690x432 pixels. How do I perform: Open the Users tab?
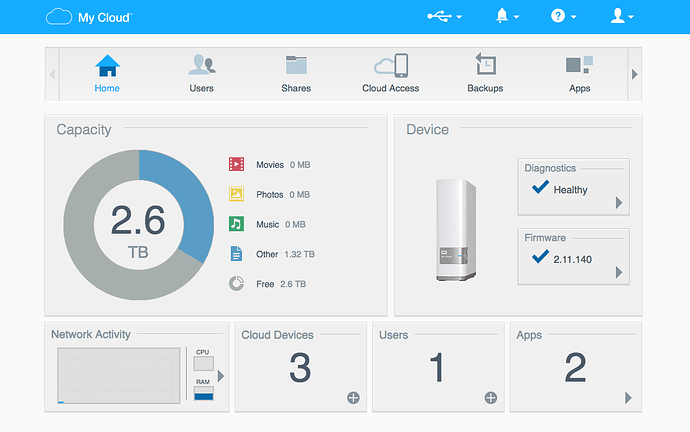point(202,73)
